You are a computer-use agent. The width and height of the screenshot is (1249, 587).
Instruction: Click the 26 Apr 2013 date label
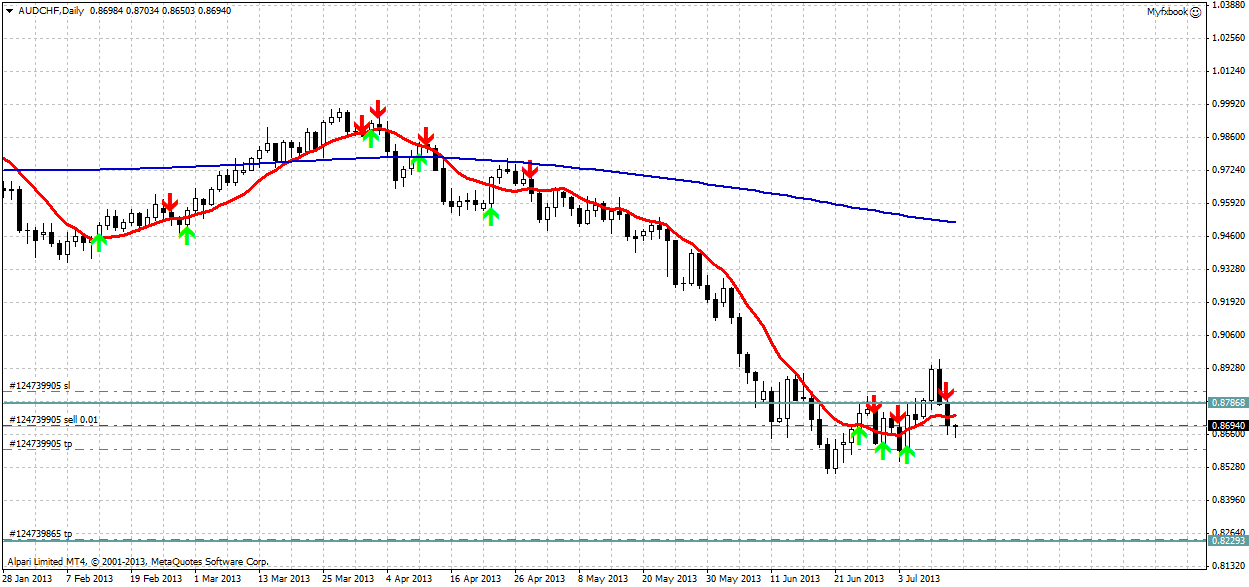point(539,579)
